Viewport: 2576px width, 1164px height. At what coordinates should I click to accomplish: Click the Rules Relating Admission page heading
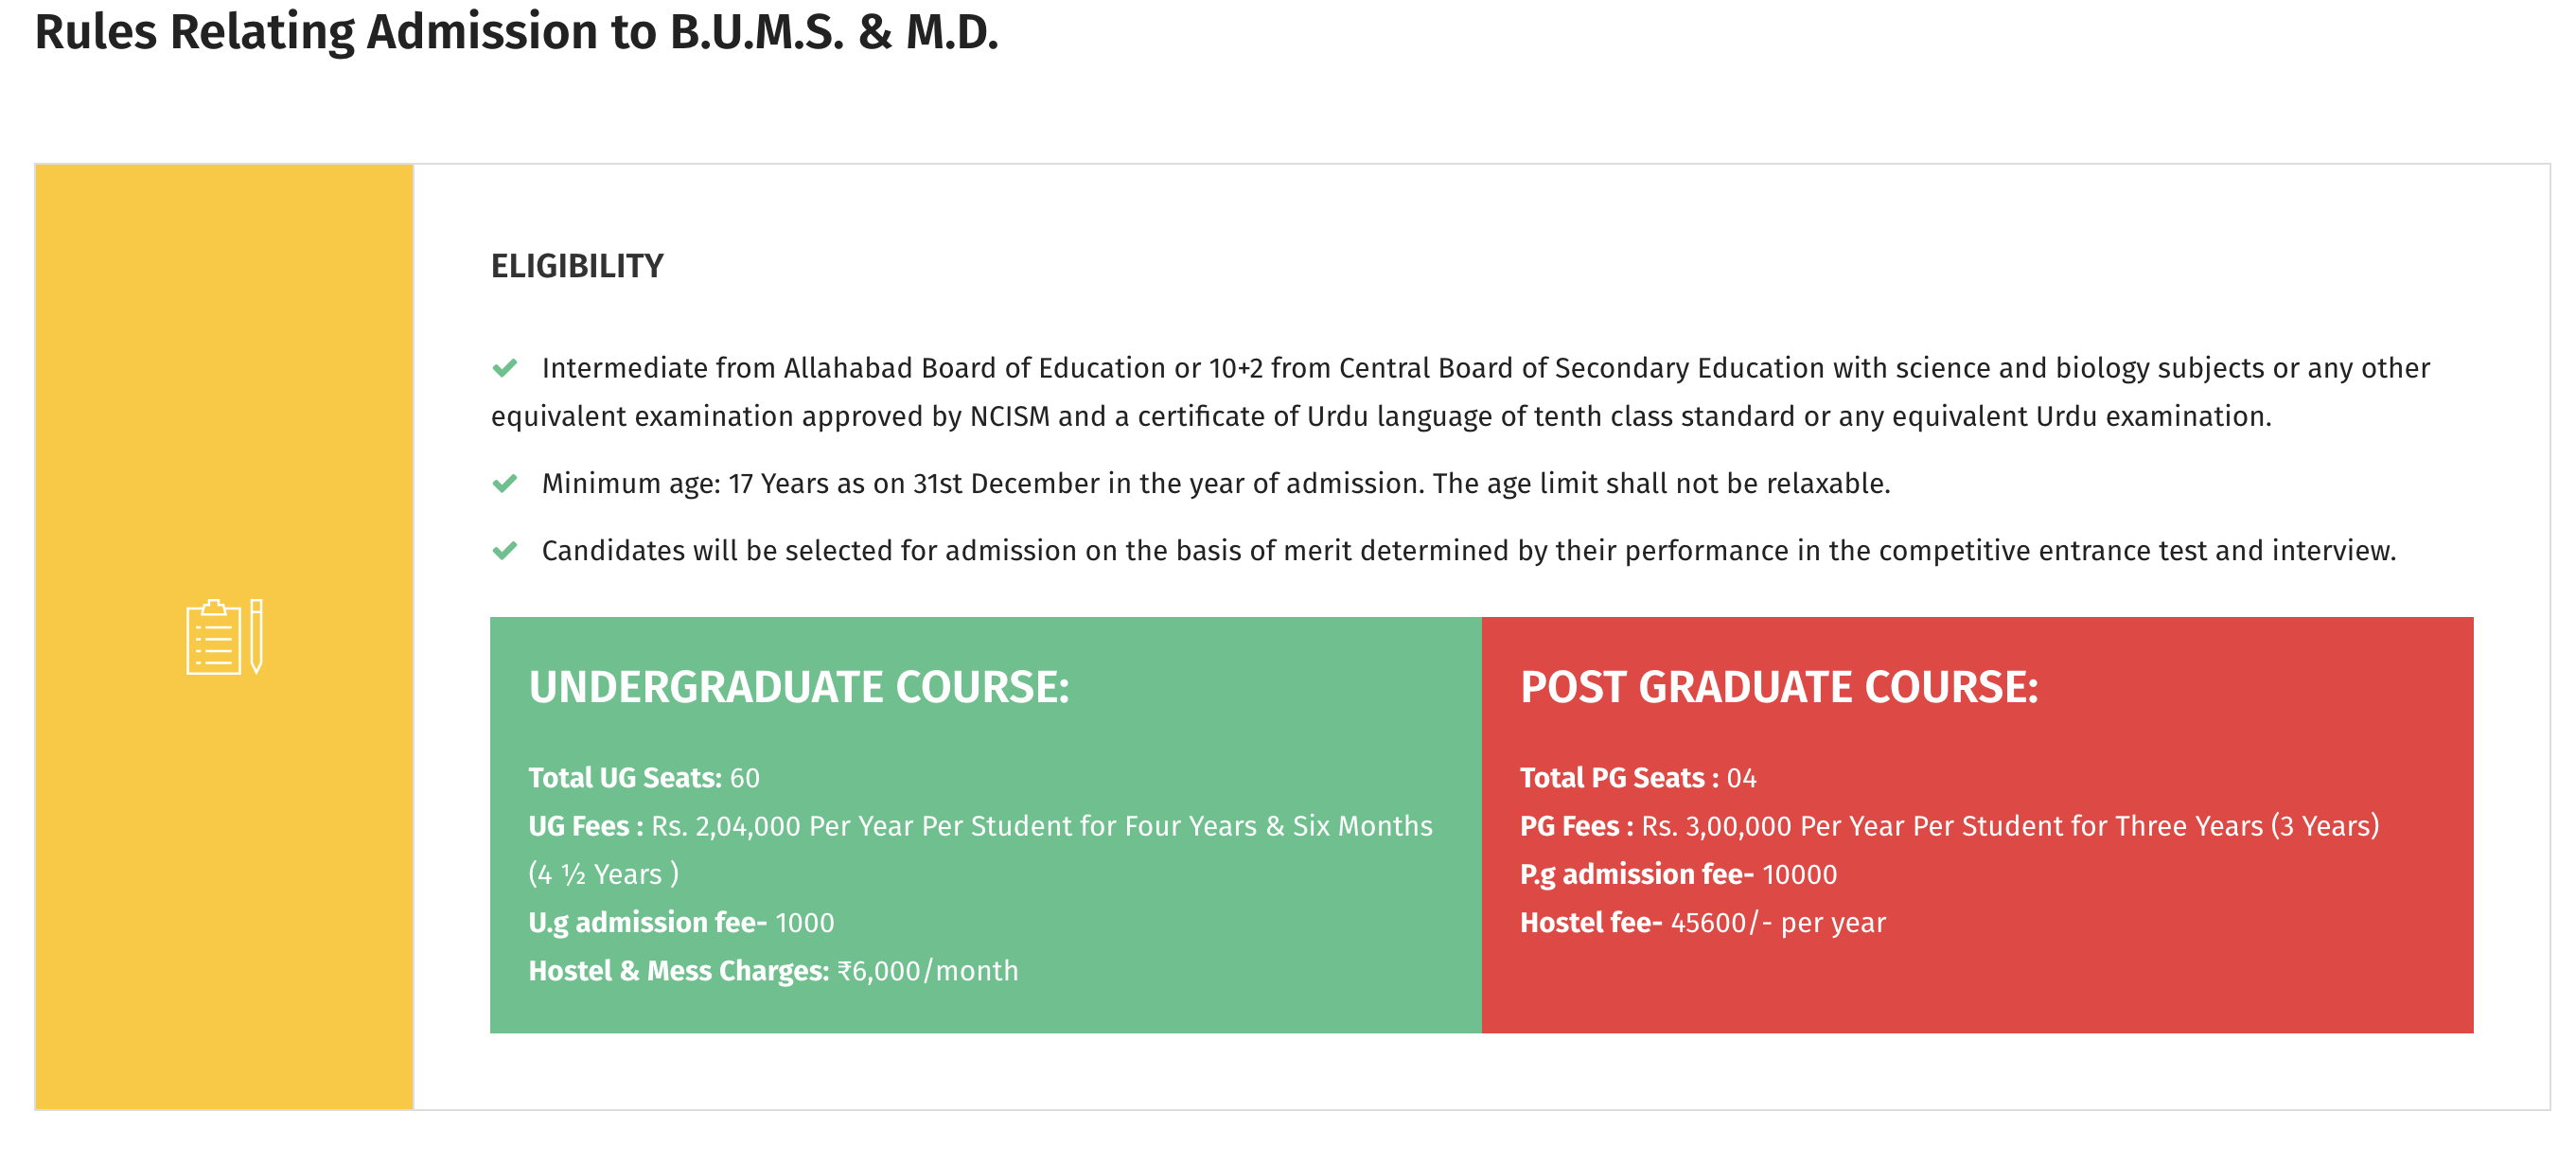click(x=516, y=32)
